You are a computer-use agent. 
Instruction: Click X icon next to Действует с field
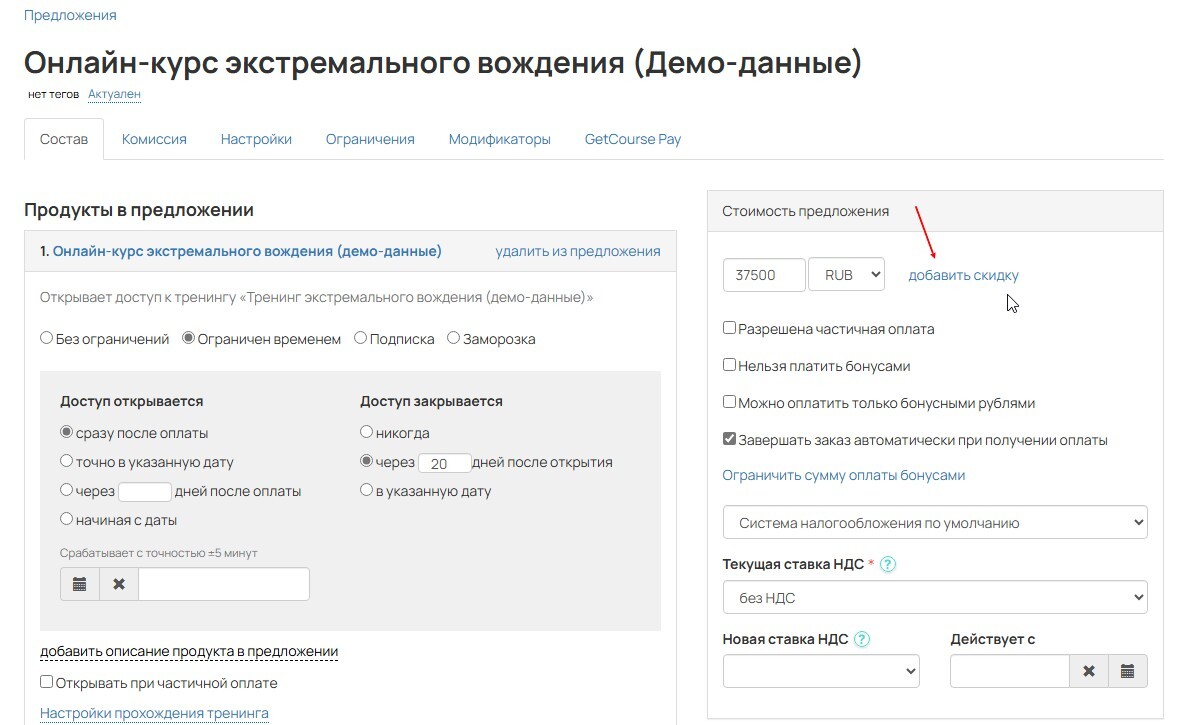1089,672
